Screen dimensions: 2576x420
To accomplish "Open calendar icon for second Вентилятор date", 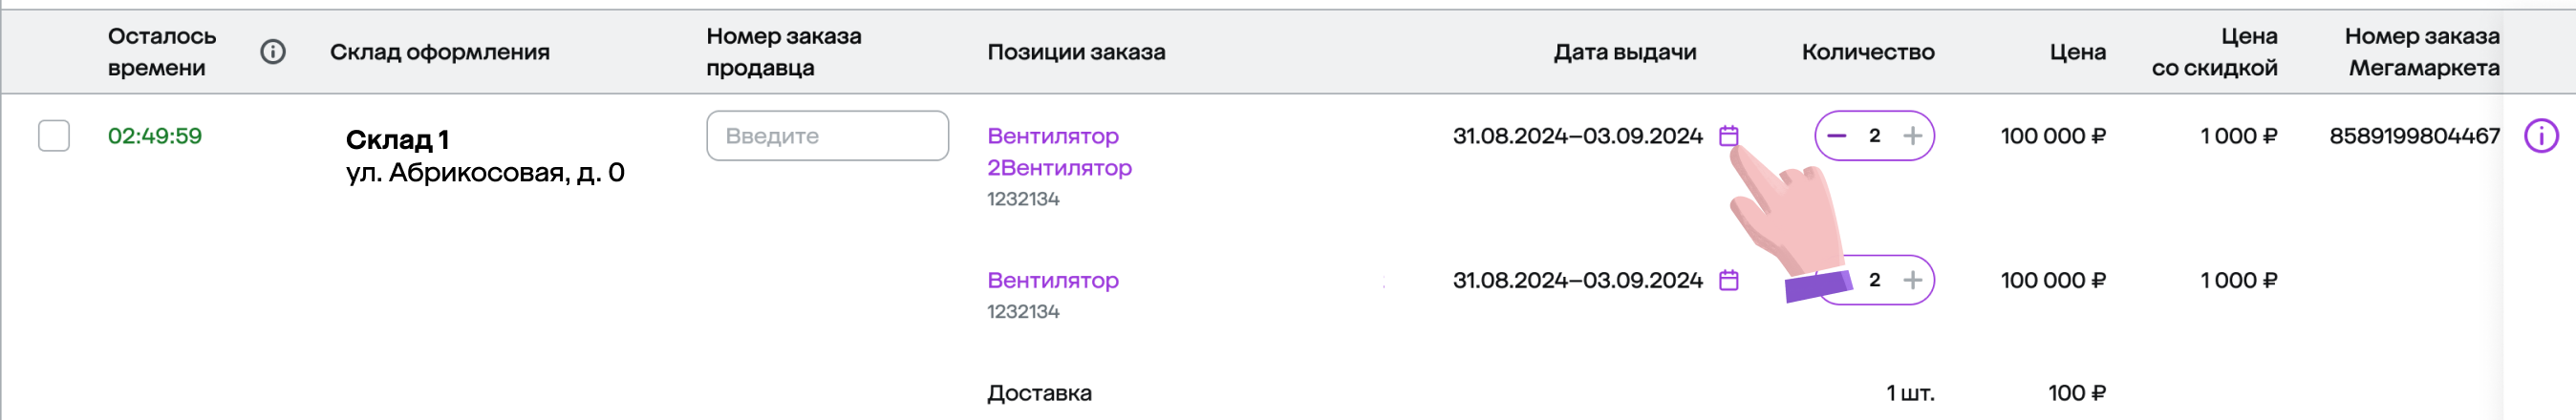I will (1729, 280).
